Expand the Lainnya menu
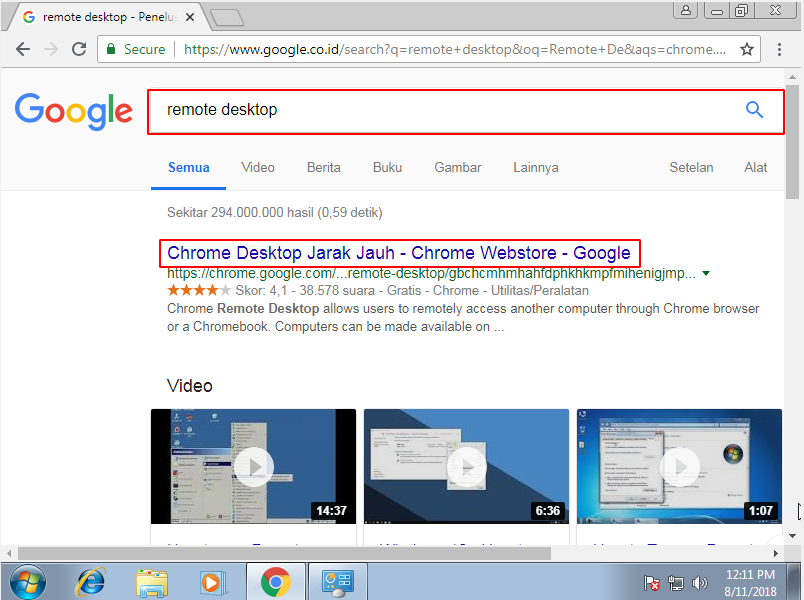This screenshot has height=600, width=804. [536, 168]
